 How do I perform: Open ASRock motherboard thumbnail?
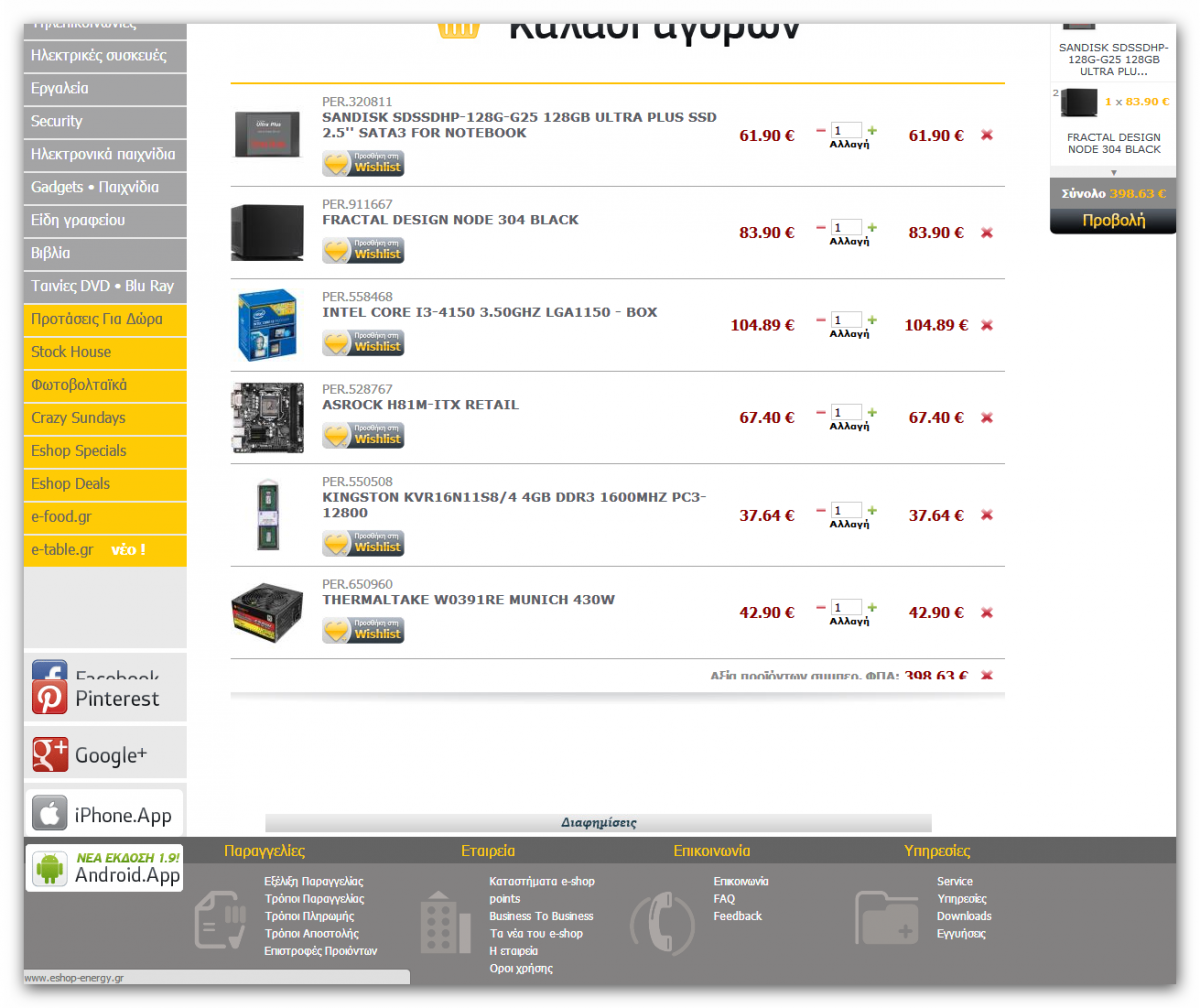pyautogui.click(x=267, y=418)
